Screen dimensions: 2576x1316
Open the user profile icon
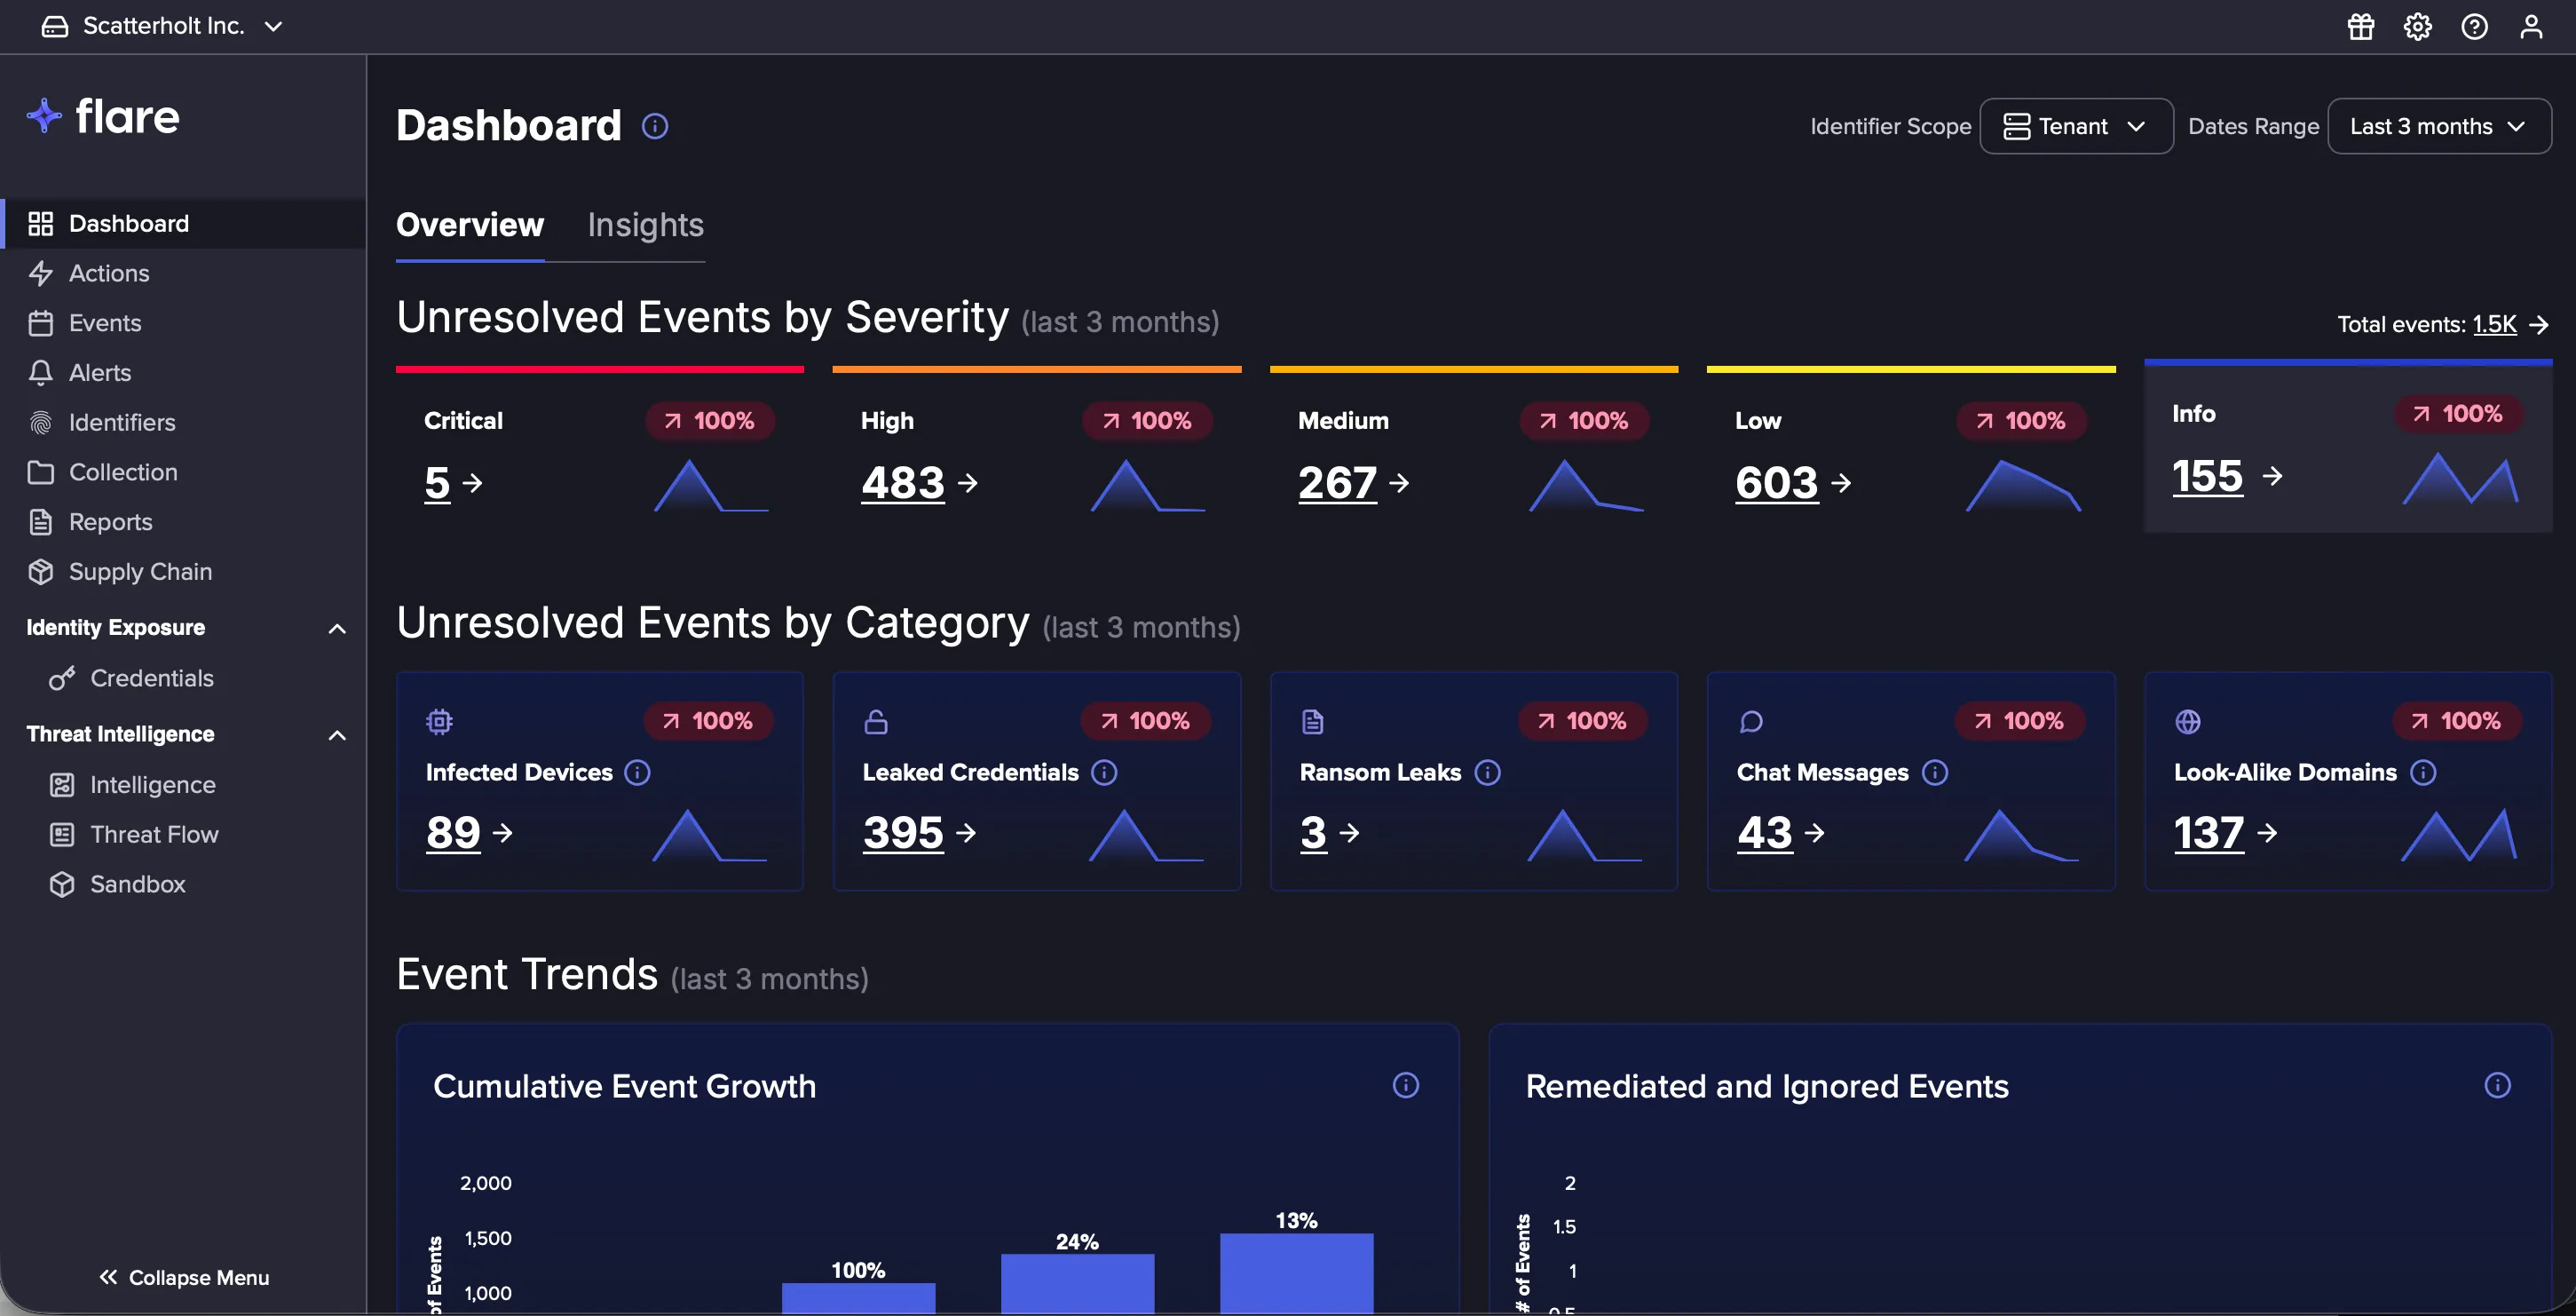coord(2531,26)
